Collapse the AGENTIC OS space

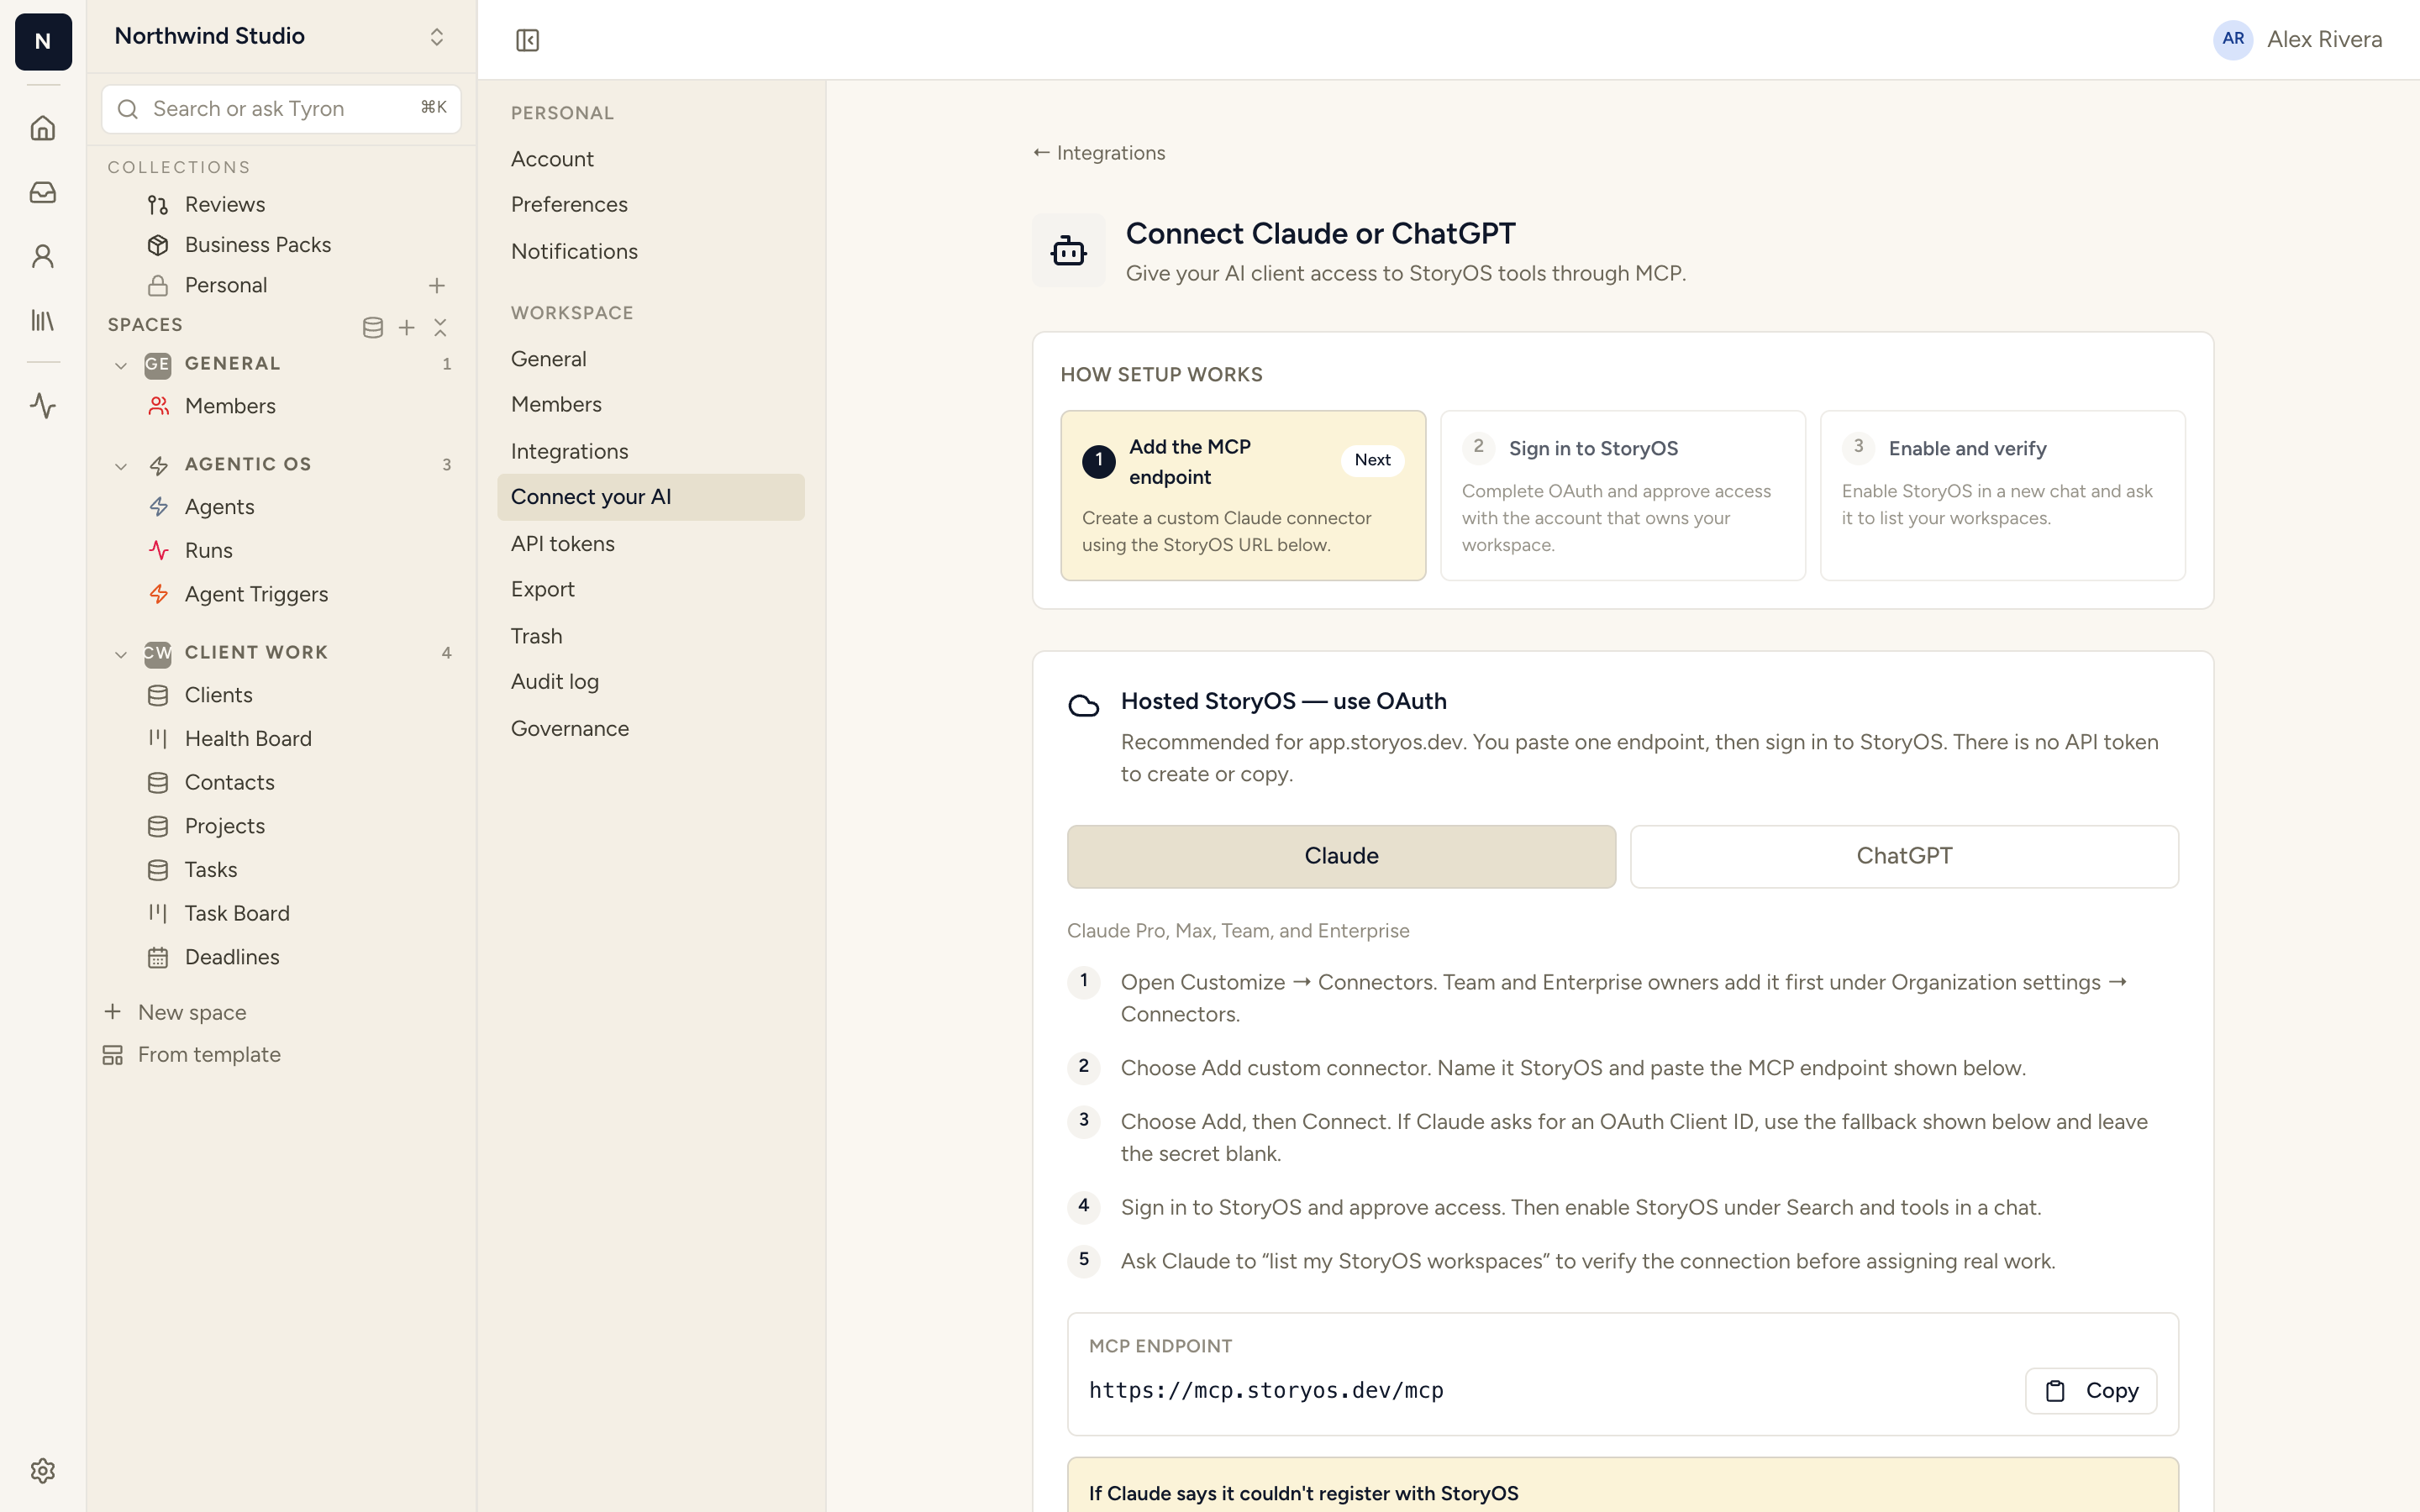tap(121, 466)
